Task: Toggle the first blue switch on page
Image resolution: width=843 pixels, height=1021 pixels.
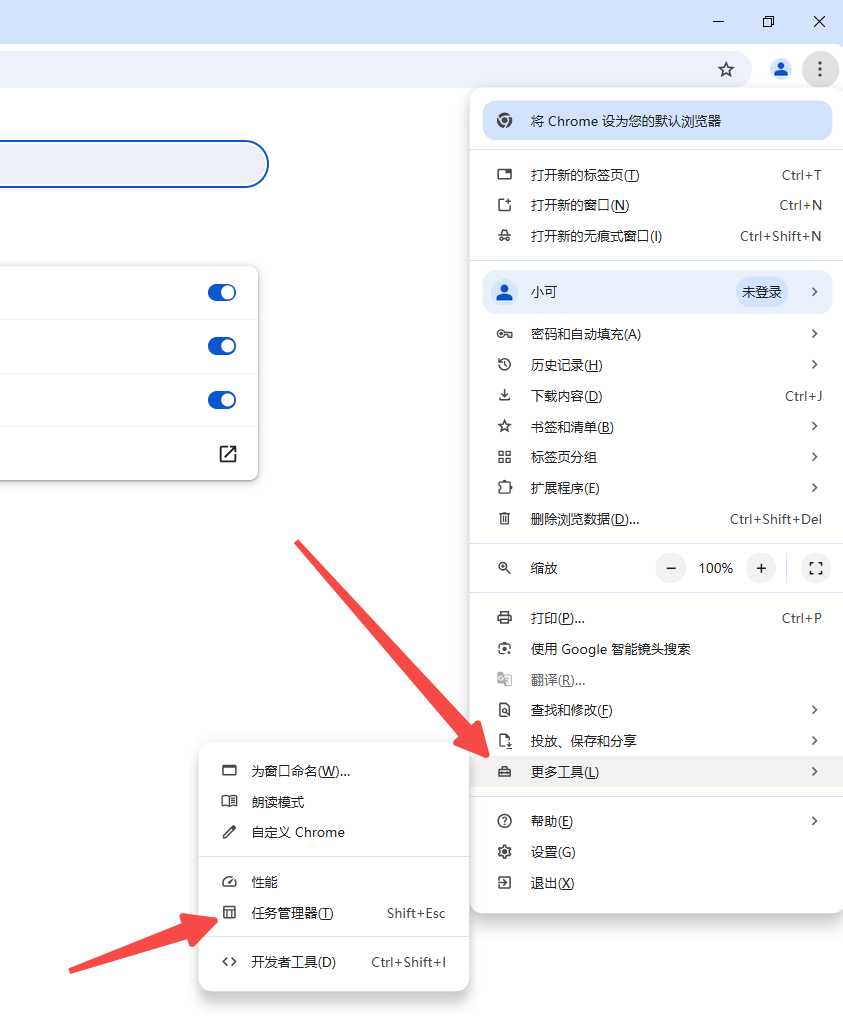Action: click(222, 292)
